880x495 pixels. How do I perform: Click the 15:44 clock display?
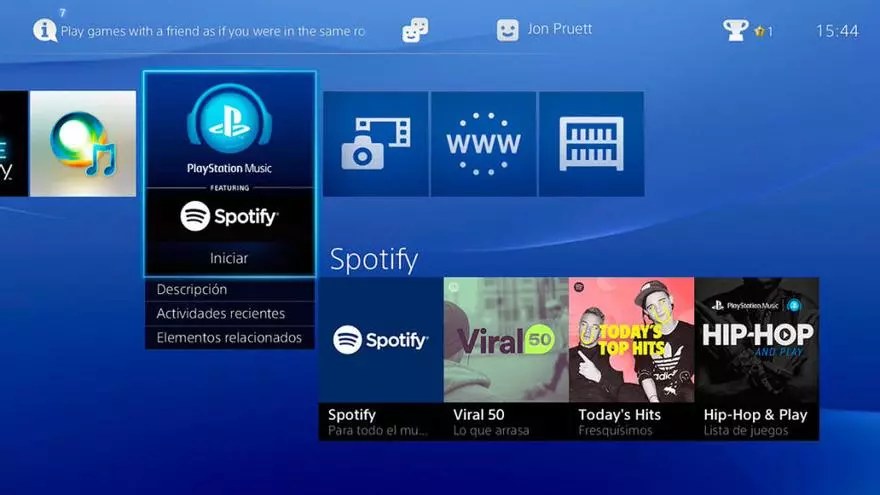tap(837, 31)
